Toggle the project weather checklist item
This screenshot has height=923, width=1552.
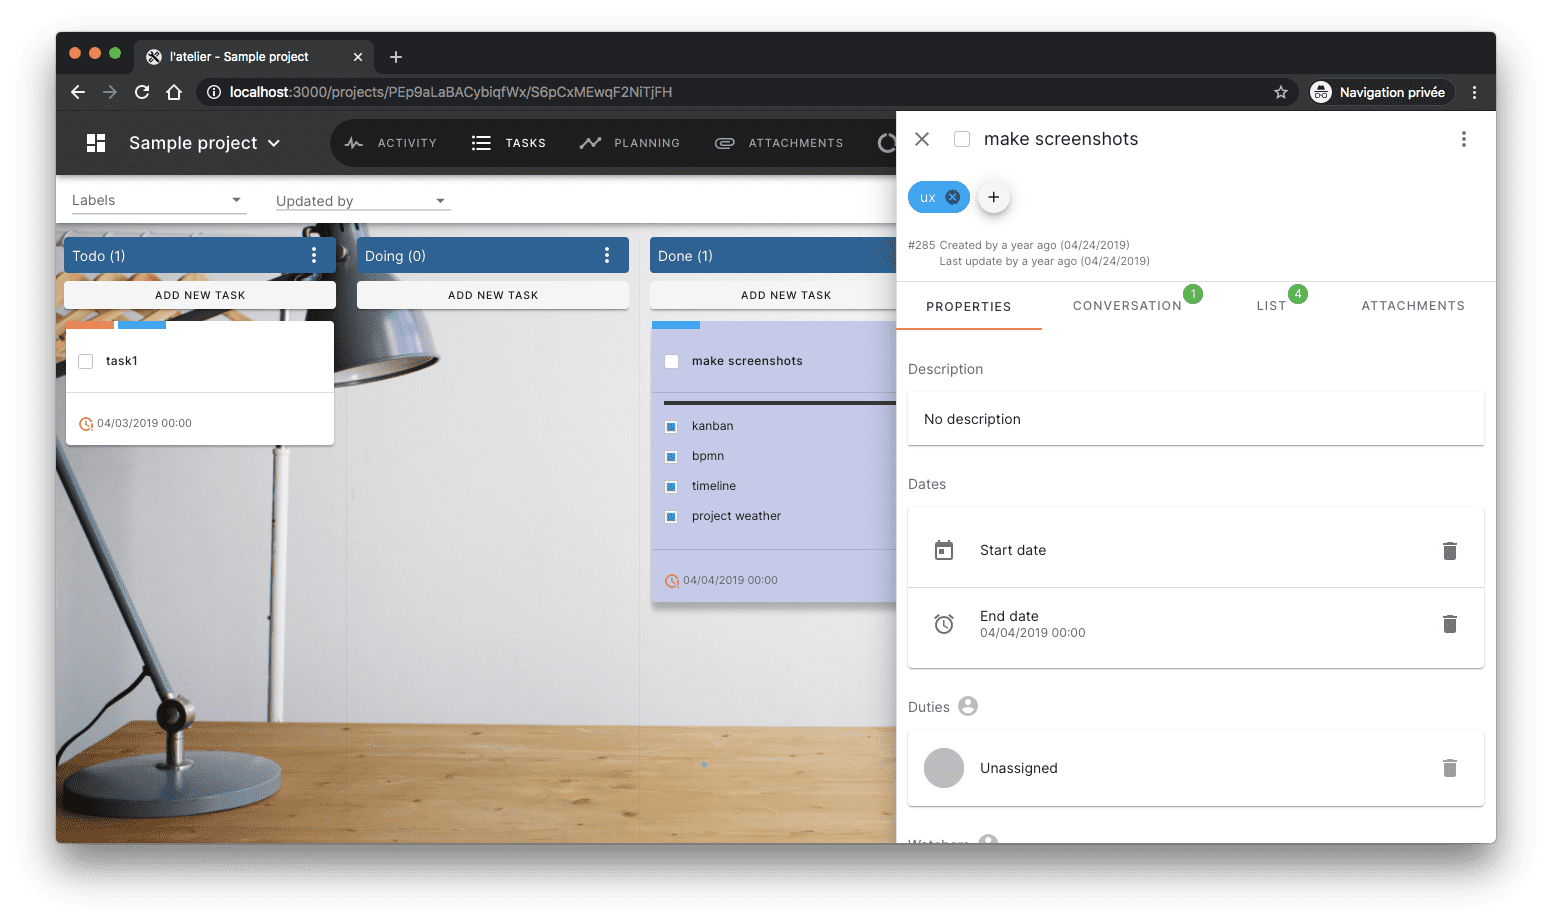(671, 517)
